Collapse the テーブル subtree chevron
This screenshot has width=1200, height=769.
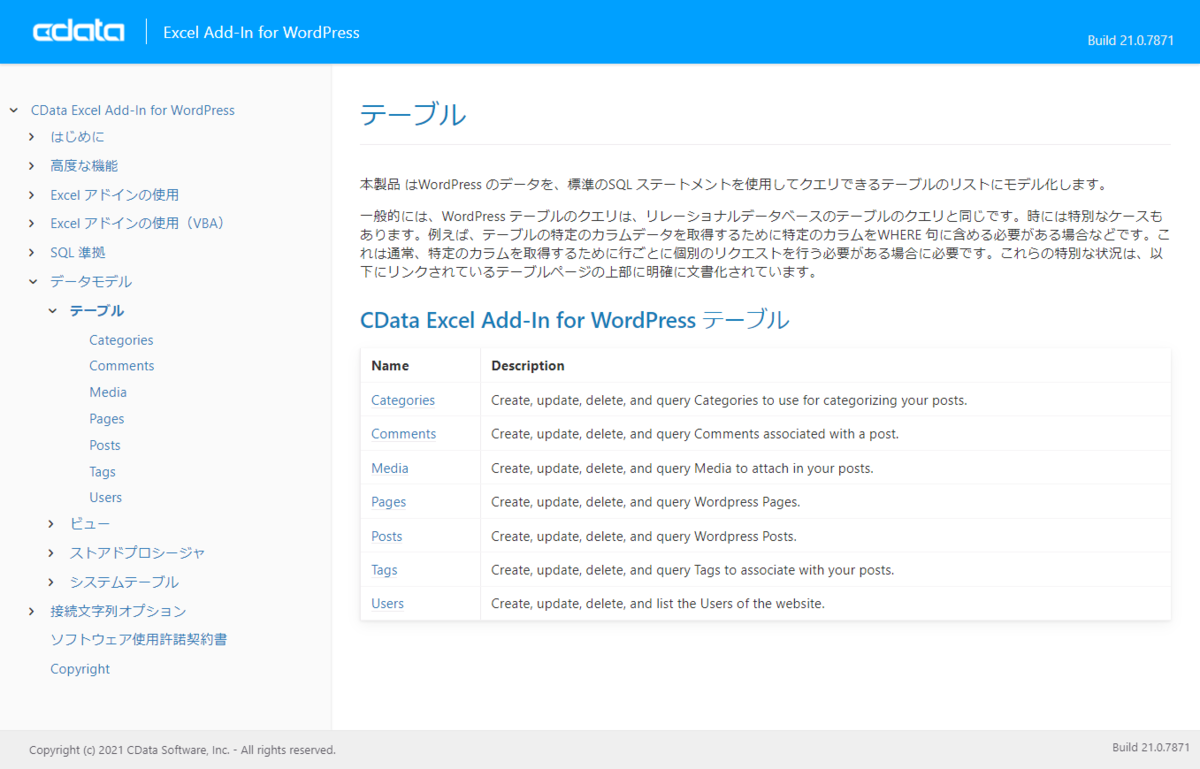click(52, 311)
